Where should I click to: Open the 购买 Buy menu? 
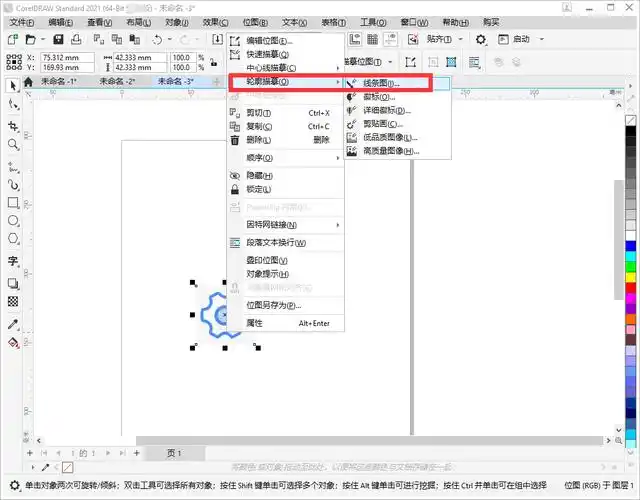(491, 22)
